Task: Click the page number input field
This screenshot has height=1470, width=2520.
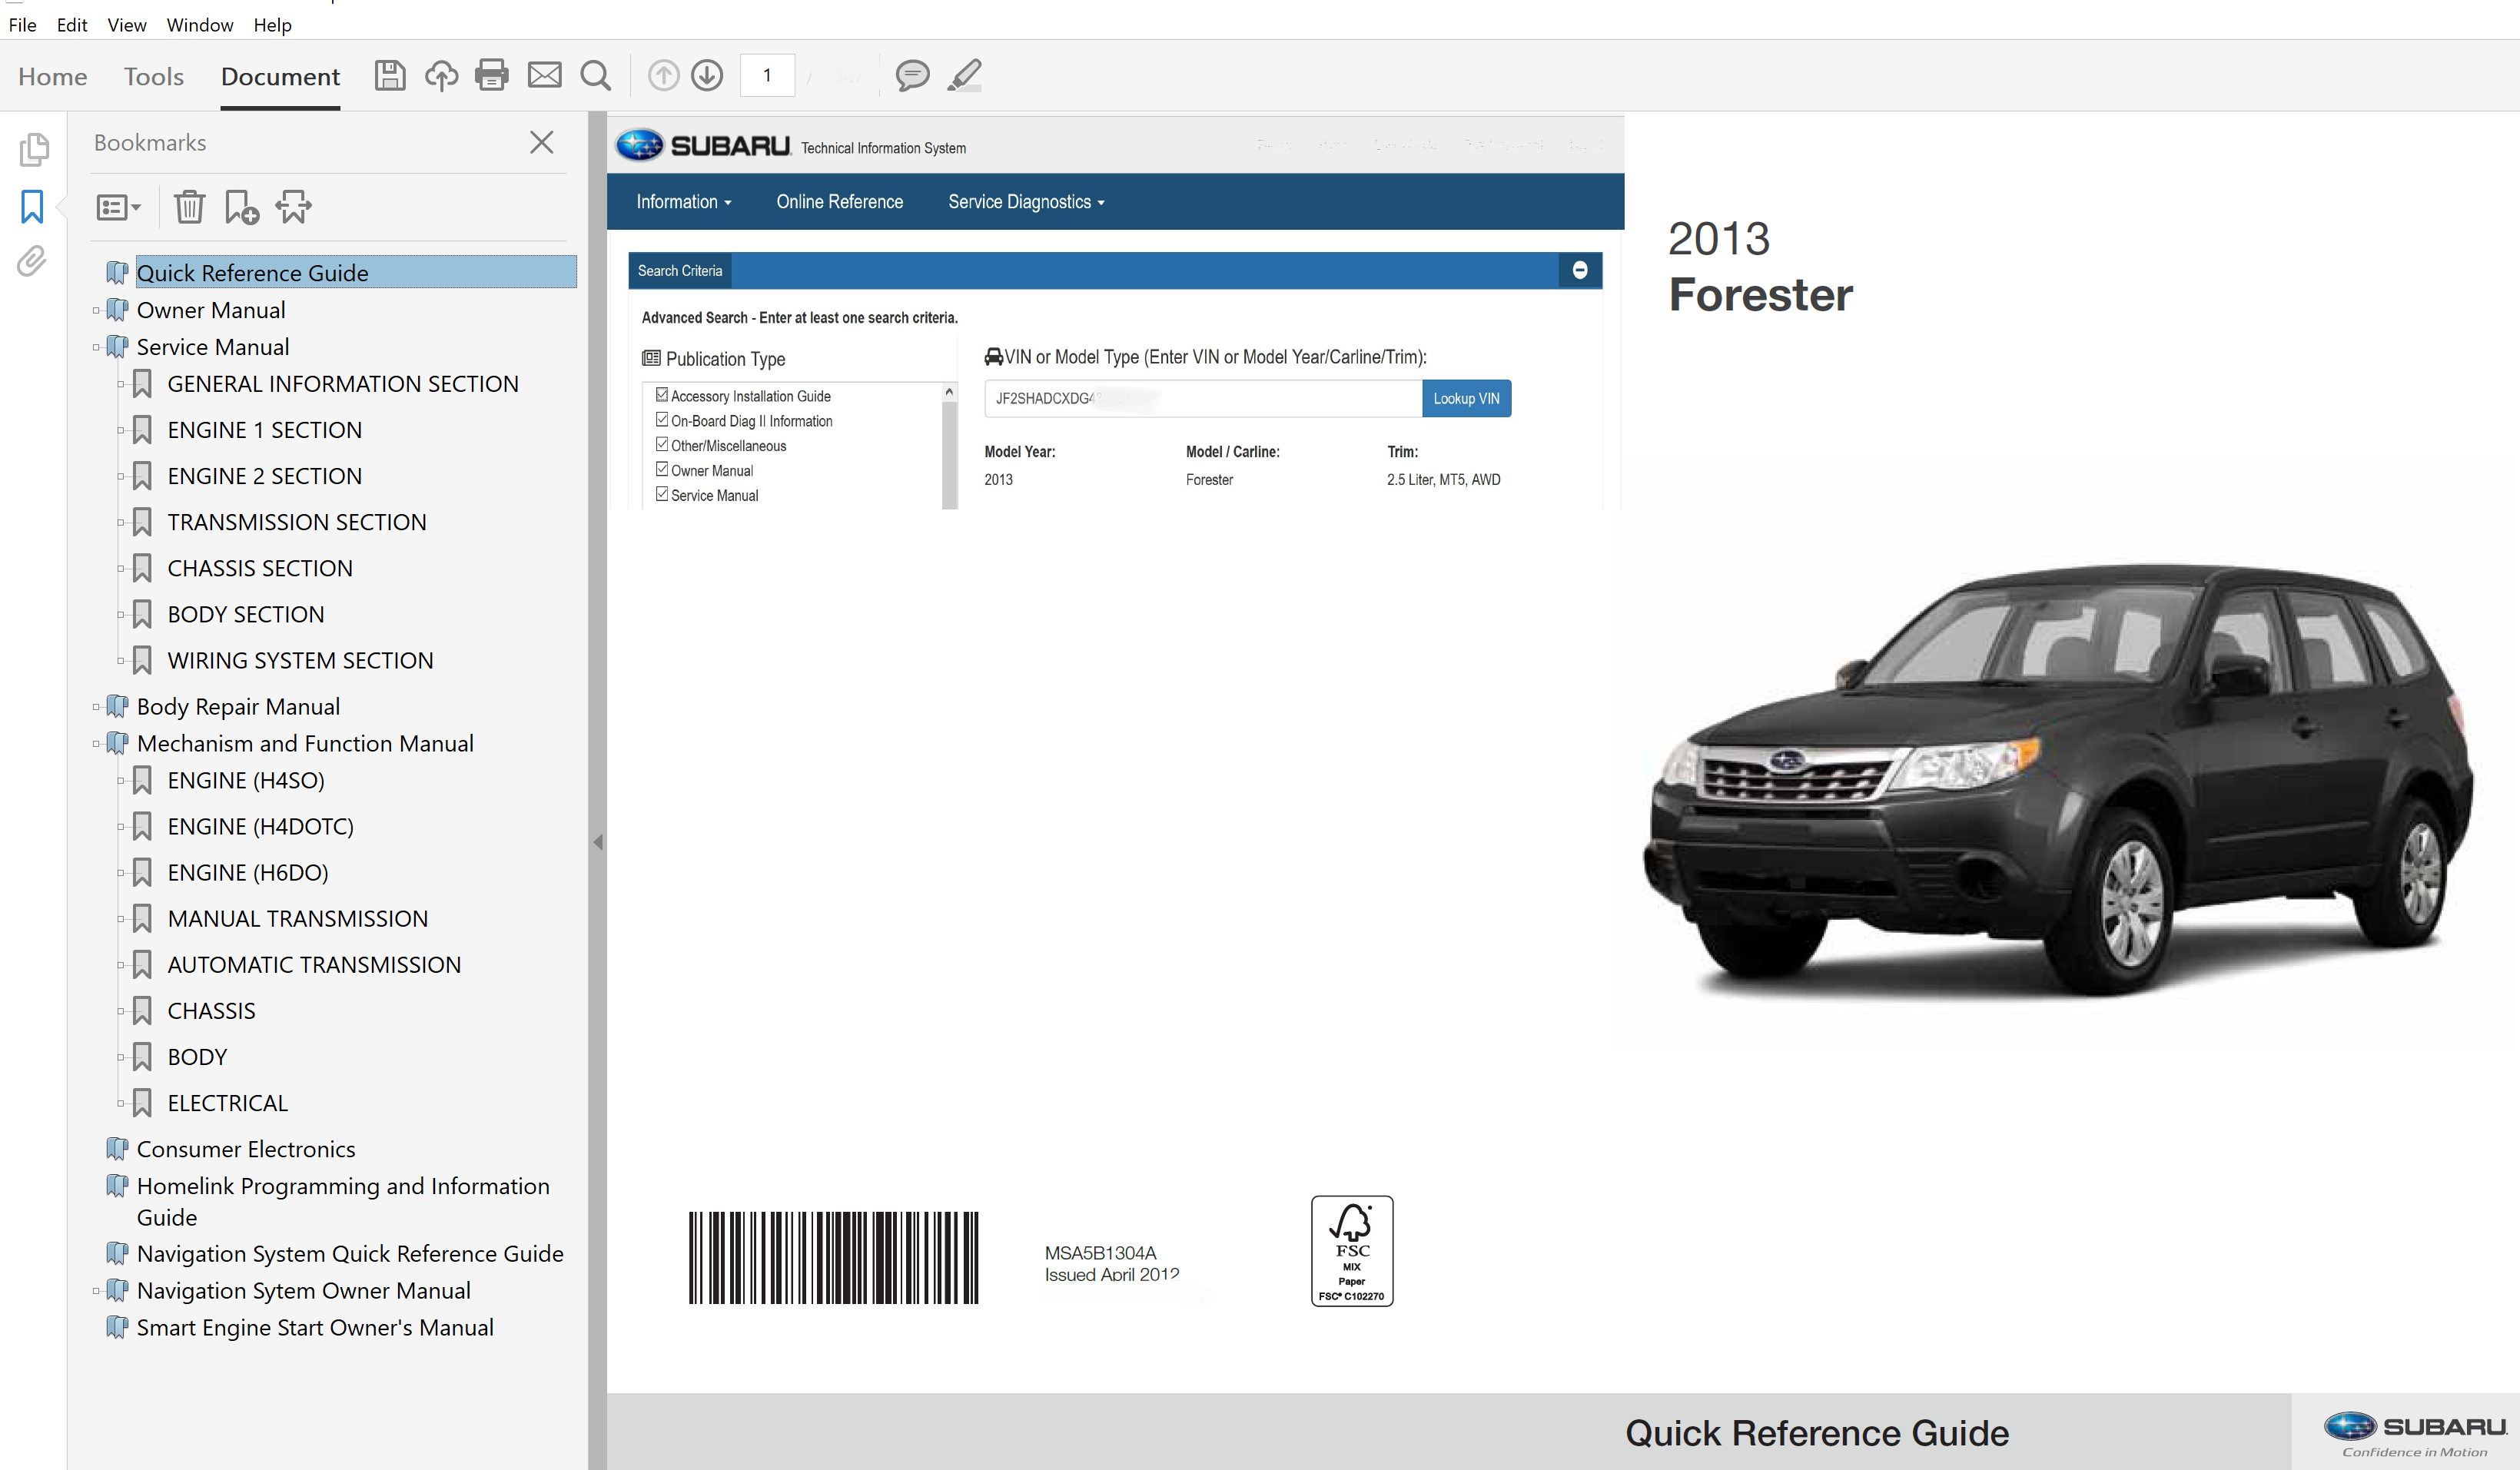Action: tap(767, 76)
